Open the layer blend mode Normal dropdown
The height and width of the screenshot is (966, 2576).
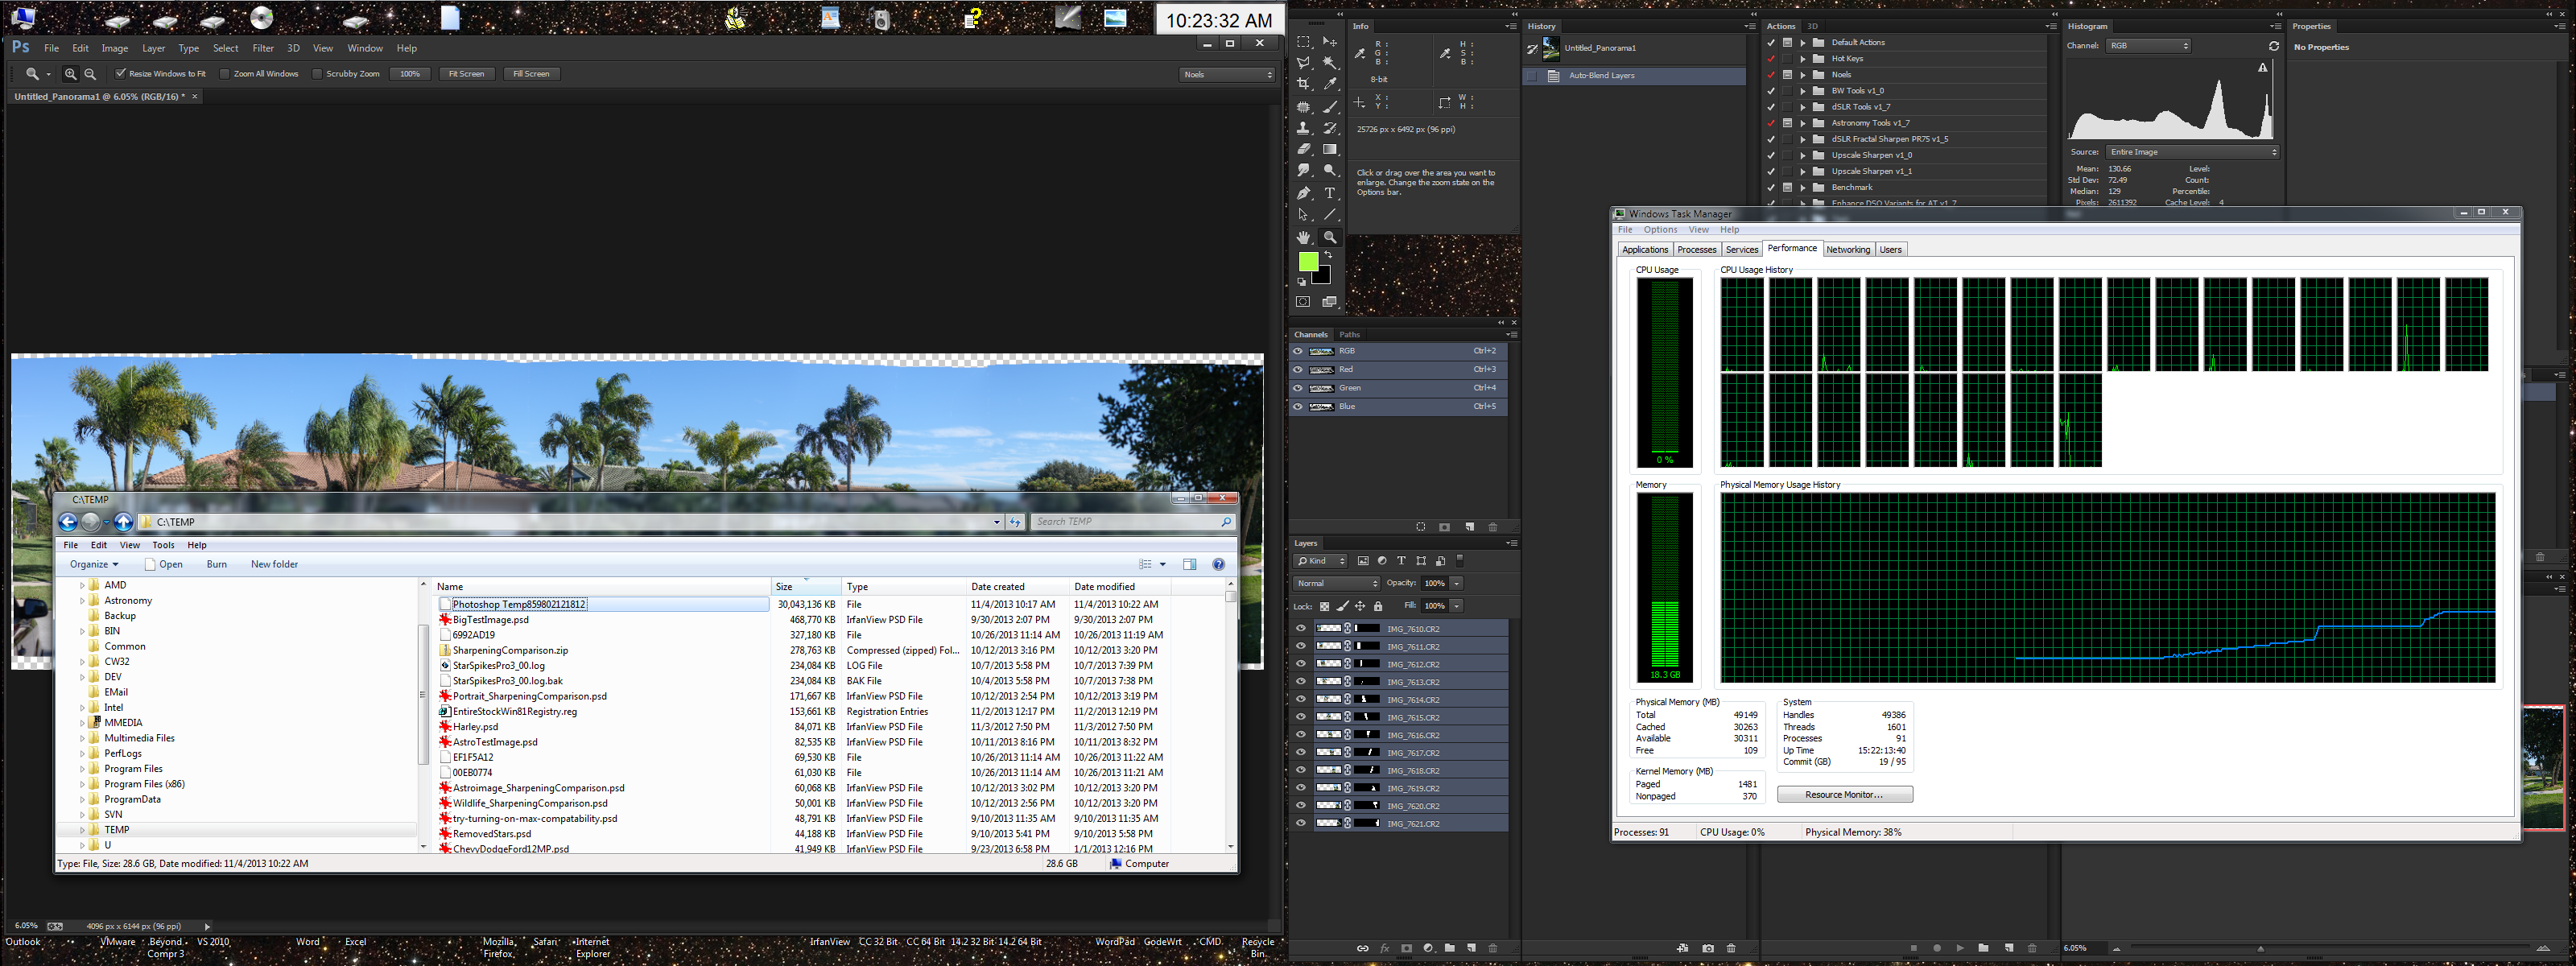(1336, 584)
